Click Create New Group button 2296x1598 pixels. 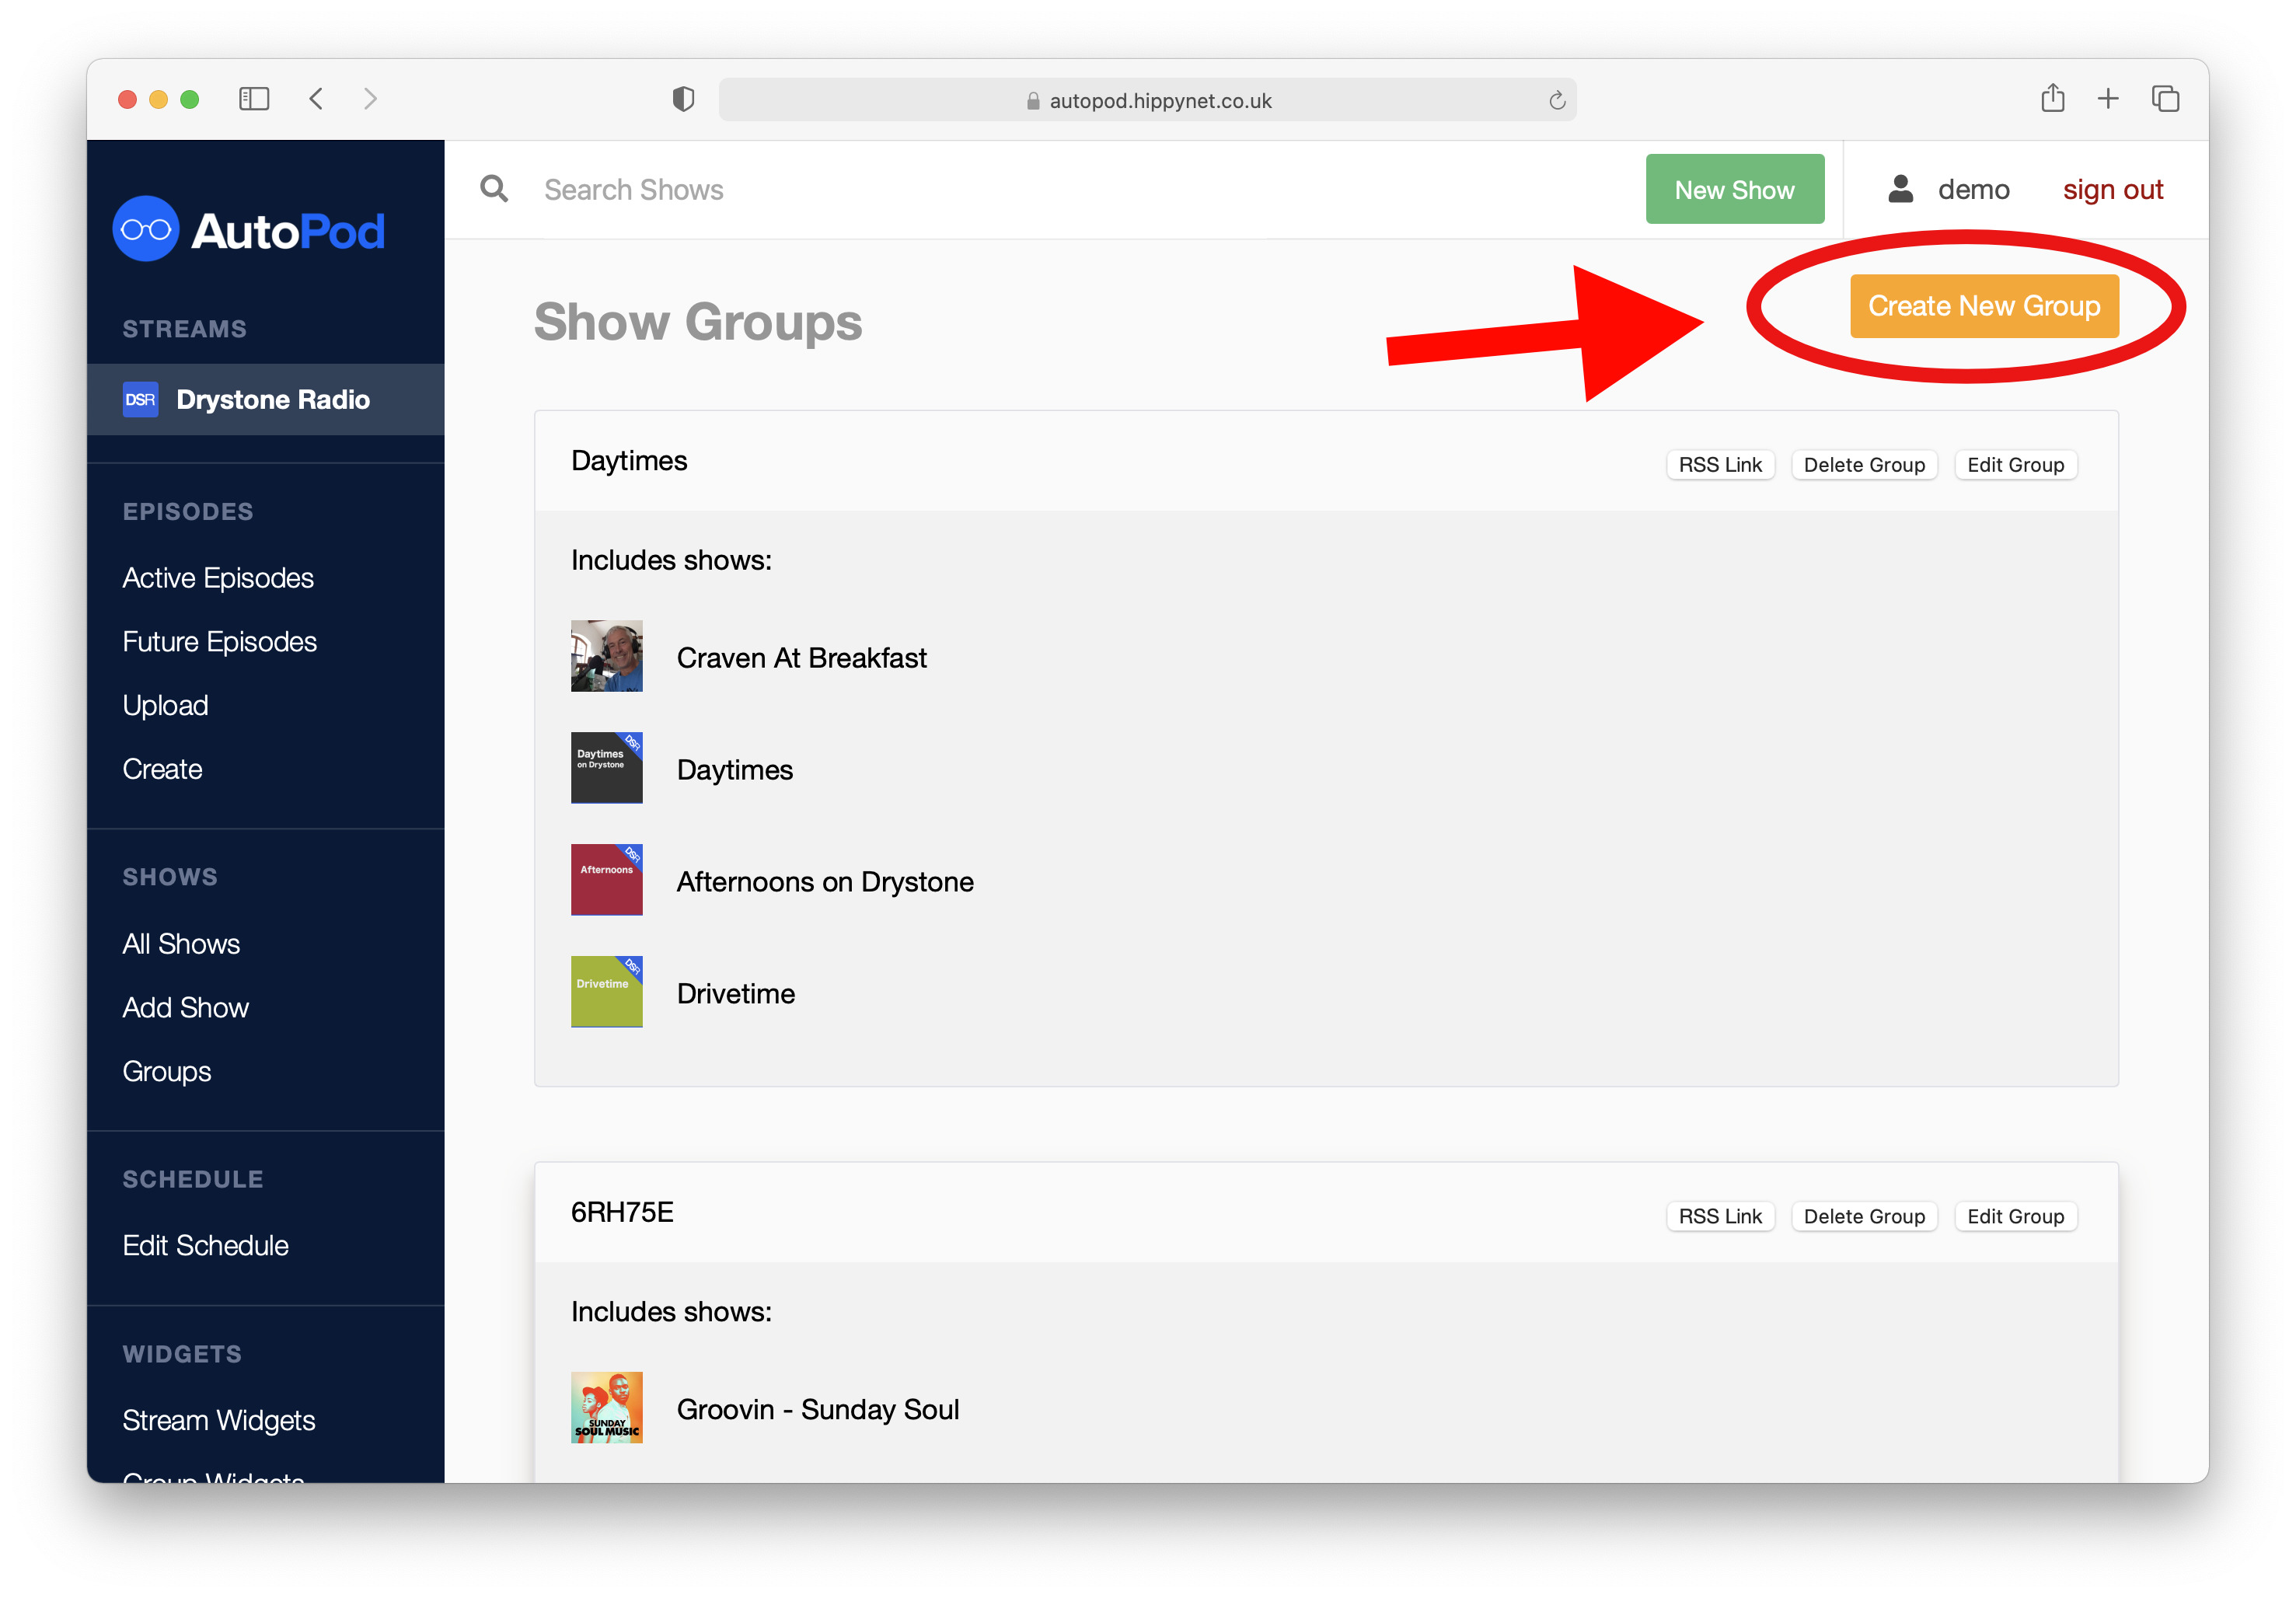click(x=1984, y=306)
